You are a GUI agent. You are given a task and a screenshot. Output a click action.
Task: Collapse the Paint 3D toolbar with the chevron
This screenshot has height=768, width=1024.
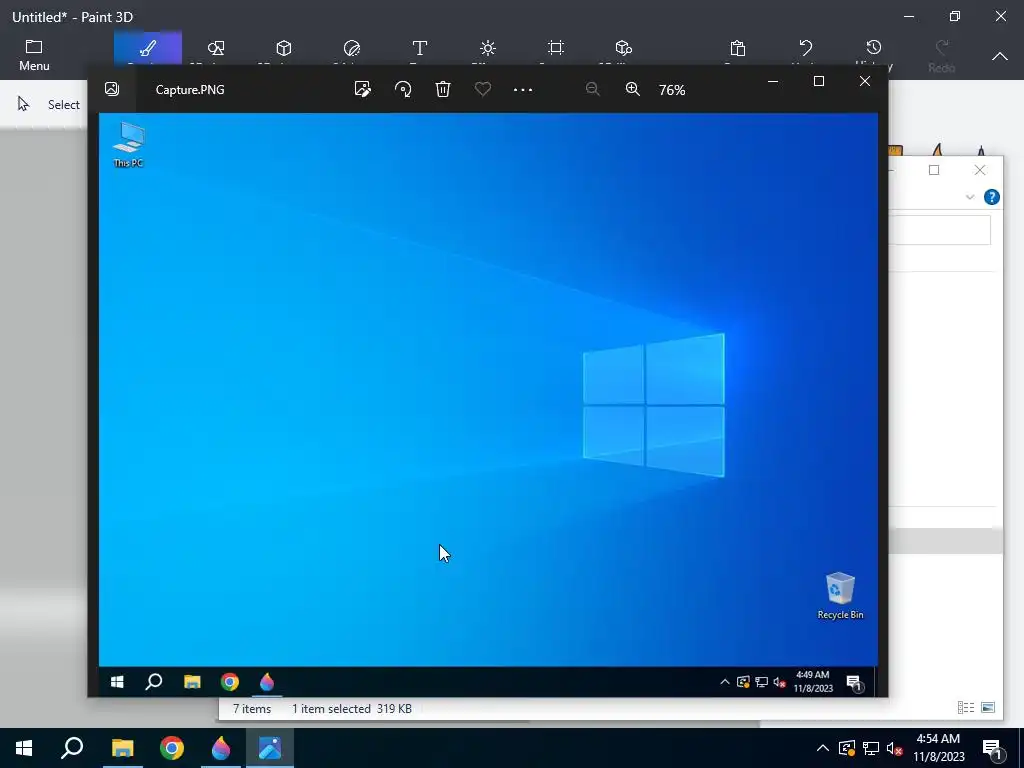coord(1000,56)
